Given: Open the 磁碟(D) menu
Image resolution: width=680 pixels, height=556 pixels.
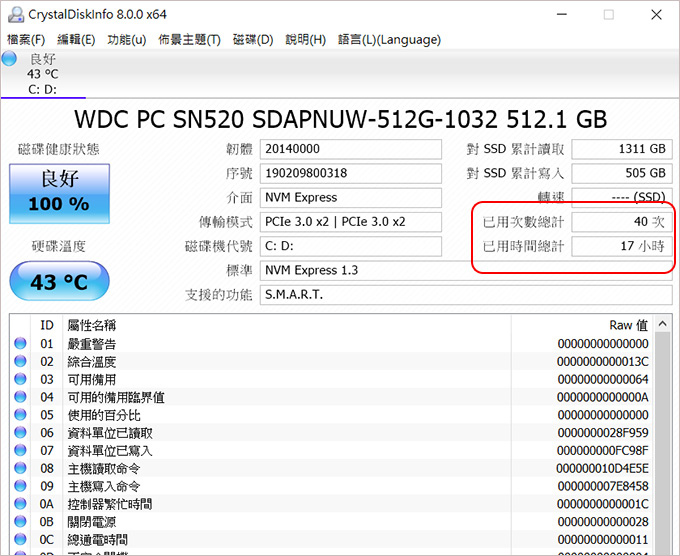Looking at the screenshot, I should [253, 40].
